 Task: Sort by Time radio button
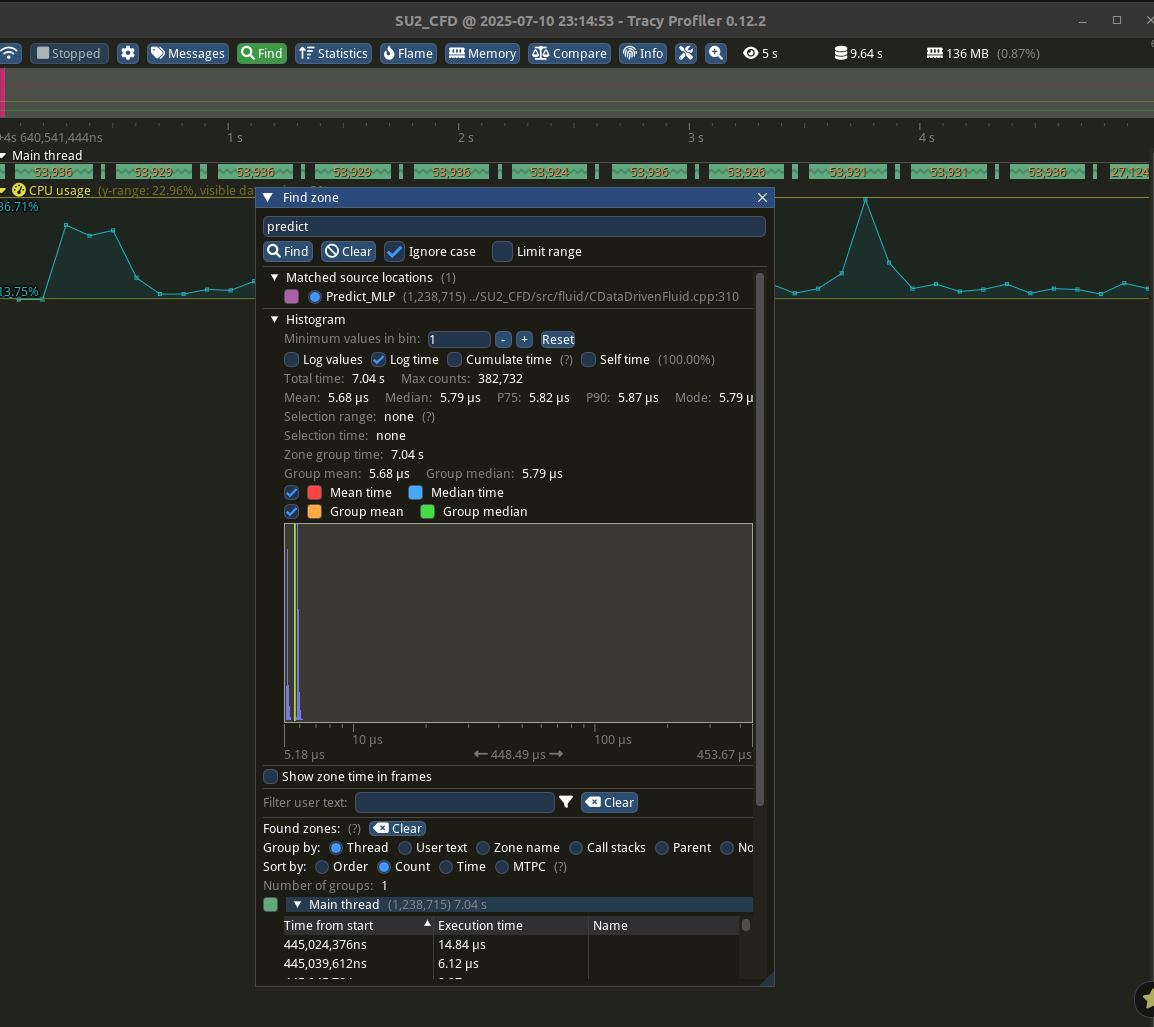click(x=445, y=867)
